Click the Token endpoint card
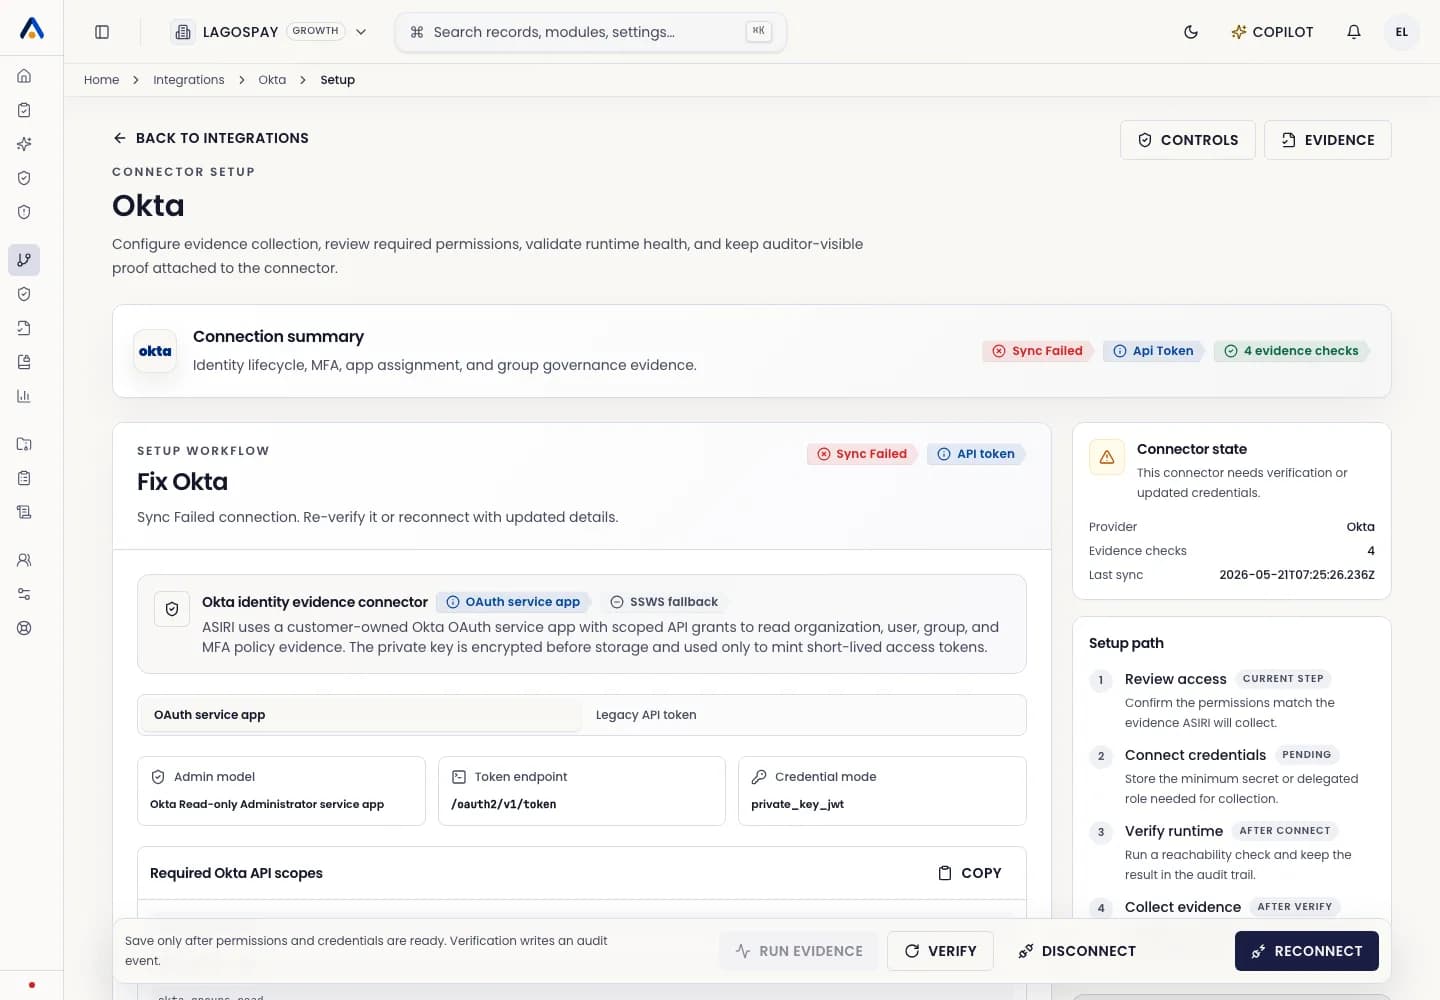Screen dimensions: 1440x1000 pos(582,791)
